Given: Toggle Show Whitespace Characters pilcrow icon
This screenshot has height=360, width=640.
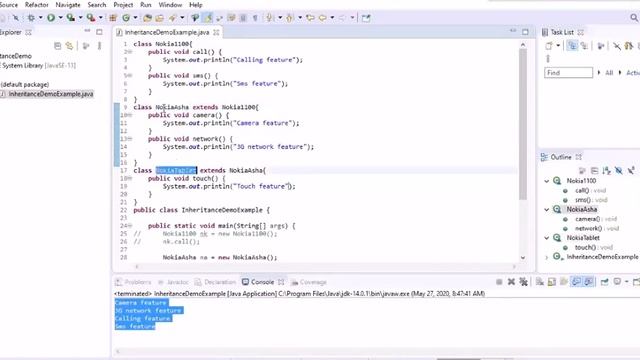Looking at the screenshot, I should pyautogui.click(x=255, y=18).
